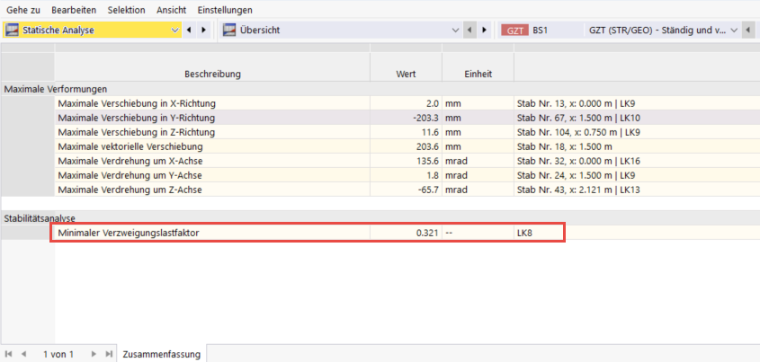Click the Wert column header

click(x=406, y=74)
